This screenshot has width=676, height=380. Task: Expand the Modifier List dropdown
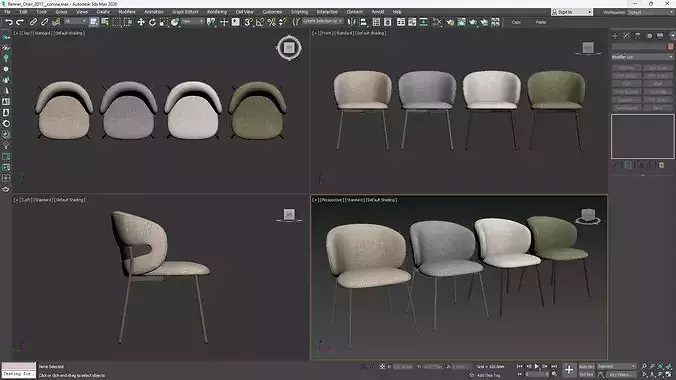(642, 57)
